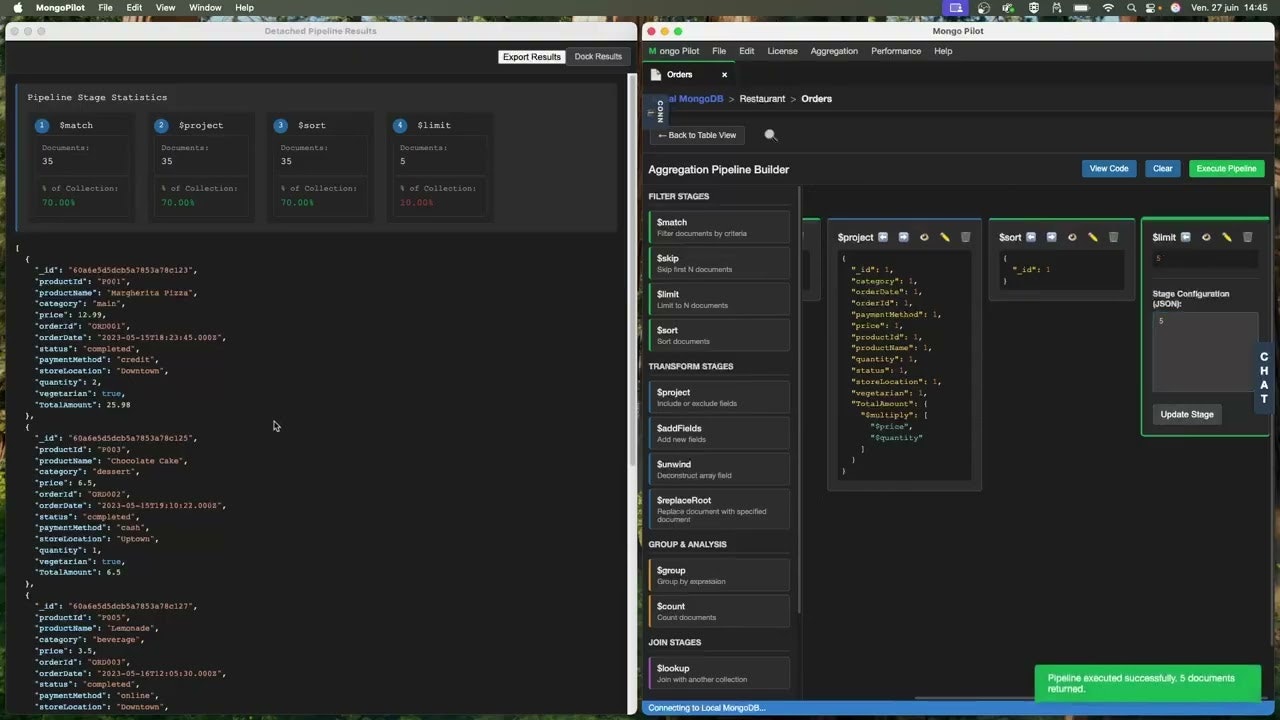1280x720 pixels.
Task: Click the Restaurant breadcrumb link
Action: 762,99
